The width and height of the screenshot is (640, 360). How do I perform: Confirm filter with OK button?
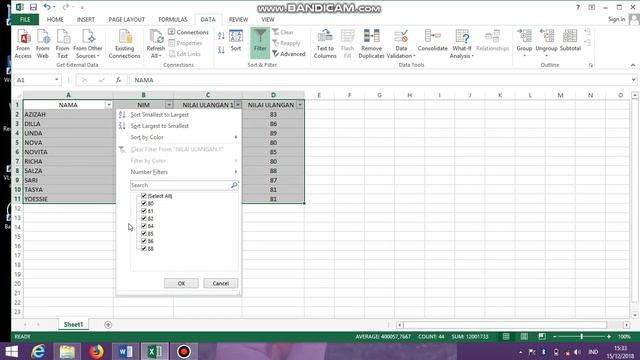(x=181, y=283)
